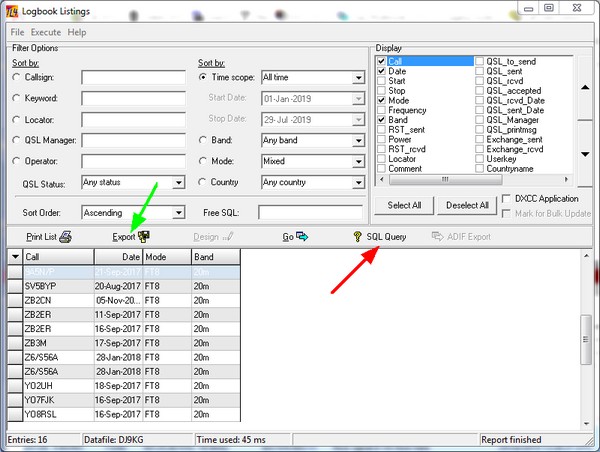This screenshot has height=452, width=600.
Task: Select the Mode filter radio button
Action: coord(203,161)
